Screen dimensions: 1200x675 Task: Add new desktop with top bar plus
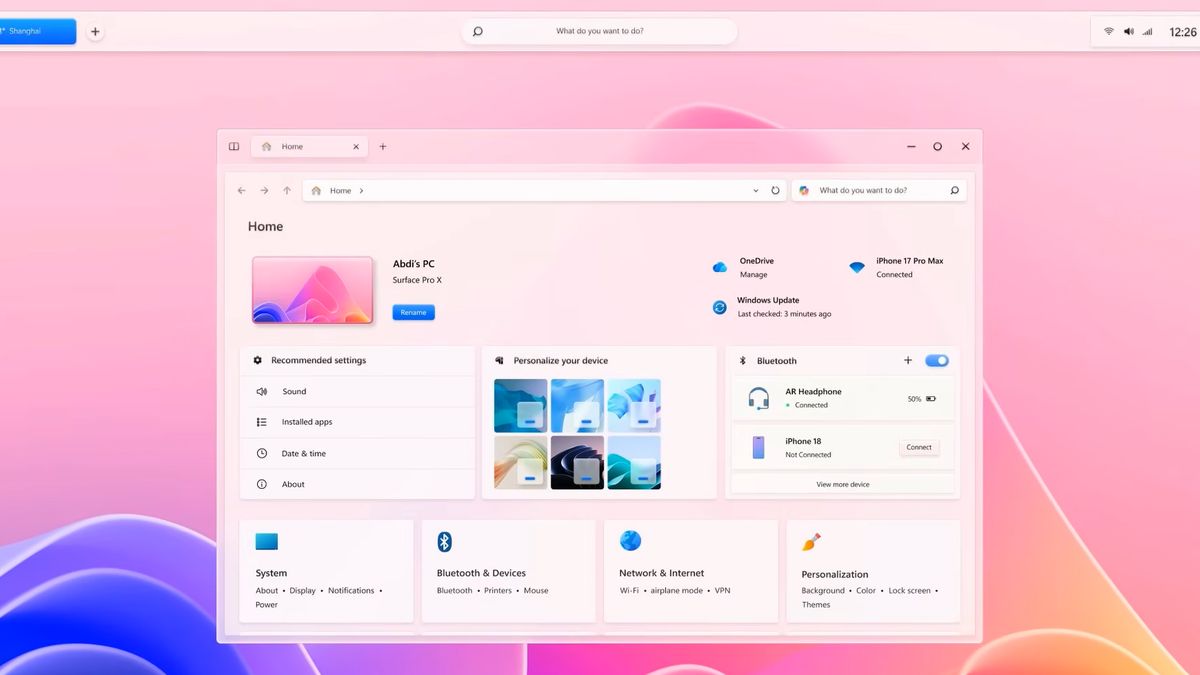(x=95, y=31)
